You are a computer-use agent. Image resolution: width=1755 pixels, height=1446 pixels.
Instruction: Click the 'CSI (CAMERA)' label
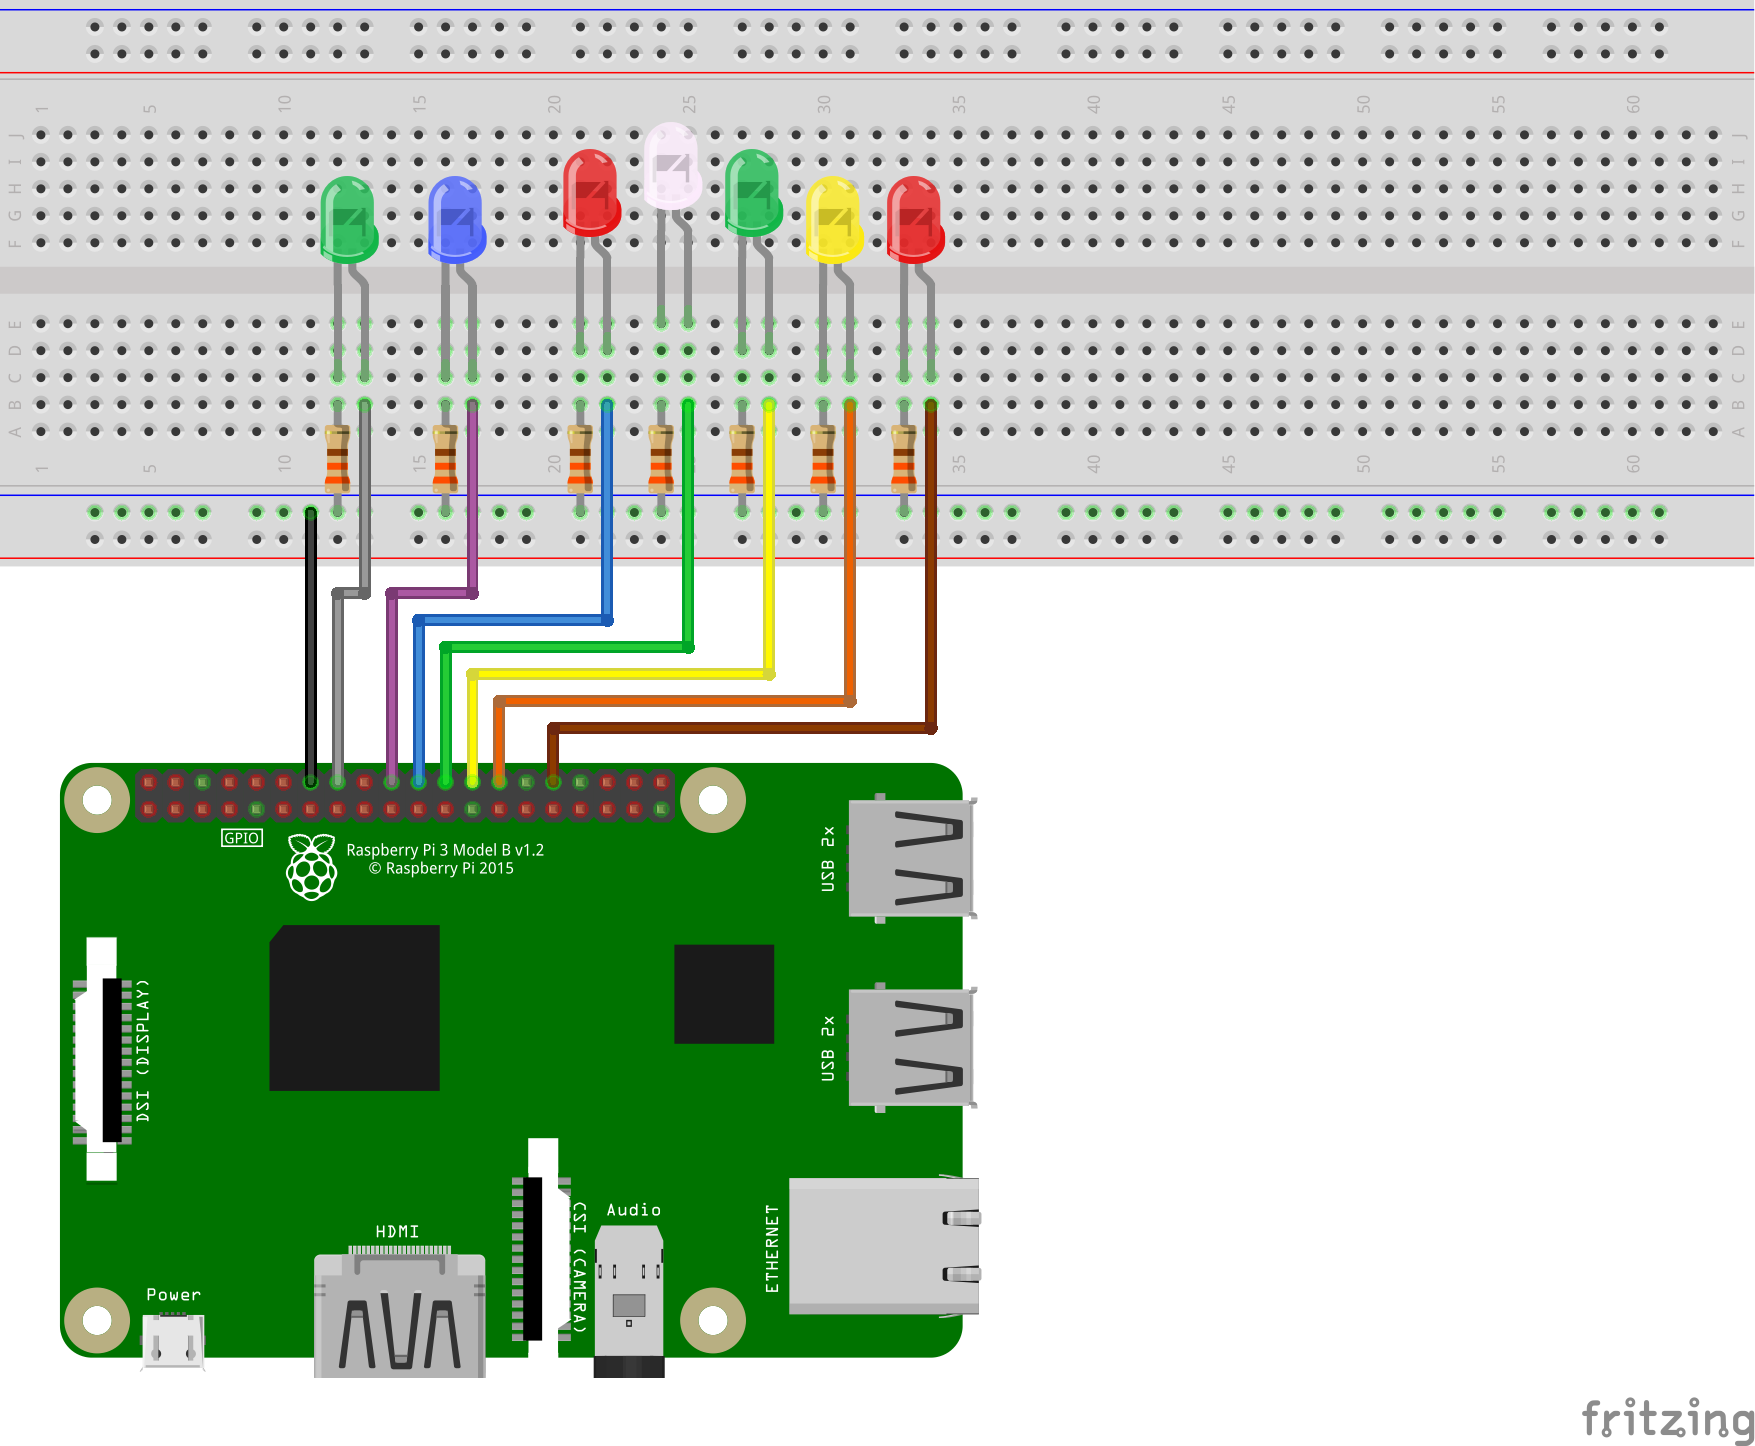(579, 1267)
